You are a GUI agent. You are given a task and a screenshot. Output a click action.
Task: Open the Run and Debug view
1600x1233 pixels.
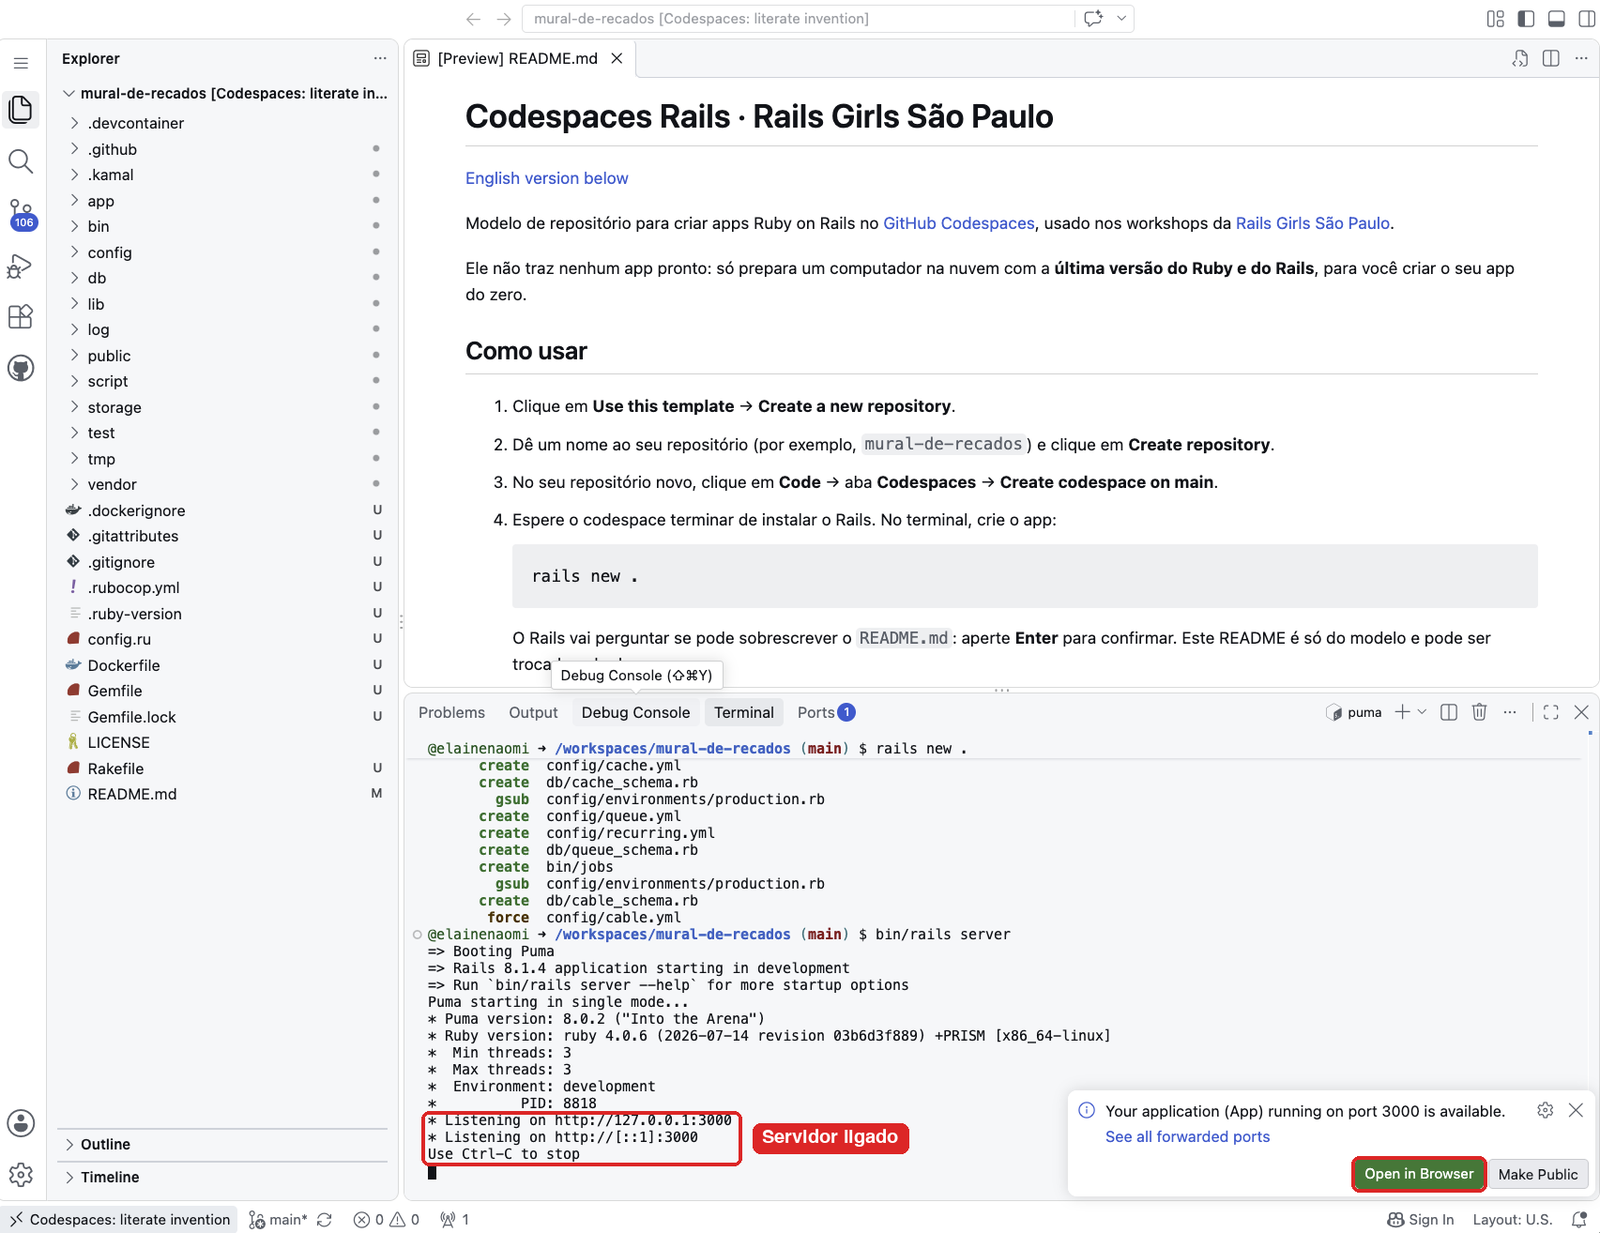tap(21, 266)
